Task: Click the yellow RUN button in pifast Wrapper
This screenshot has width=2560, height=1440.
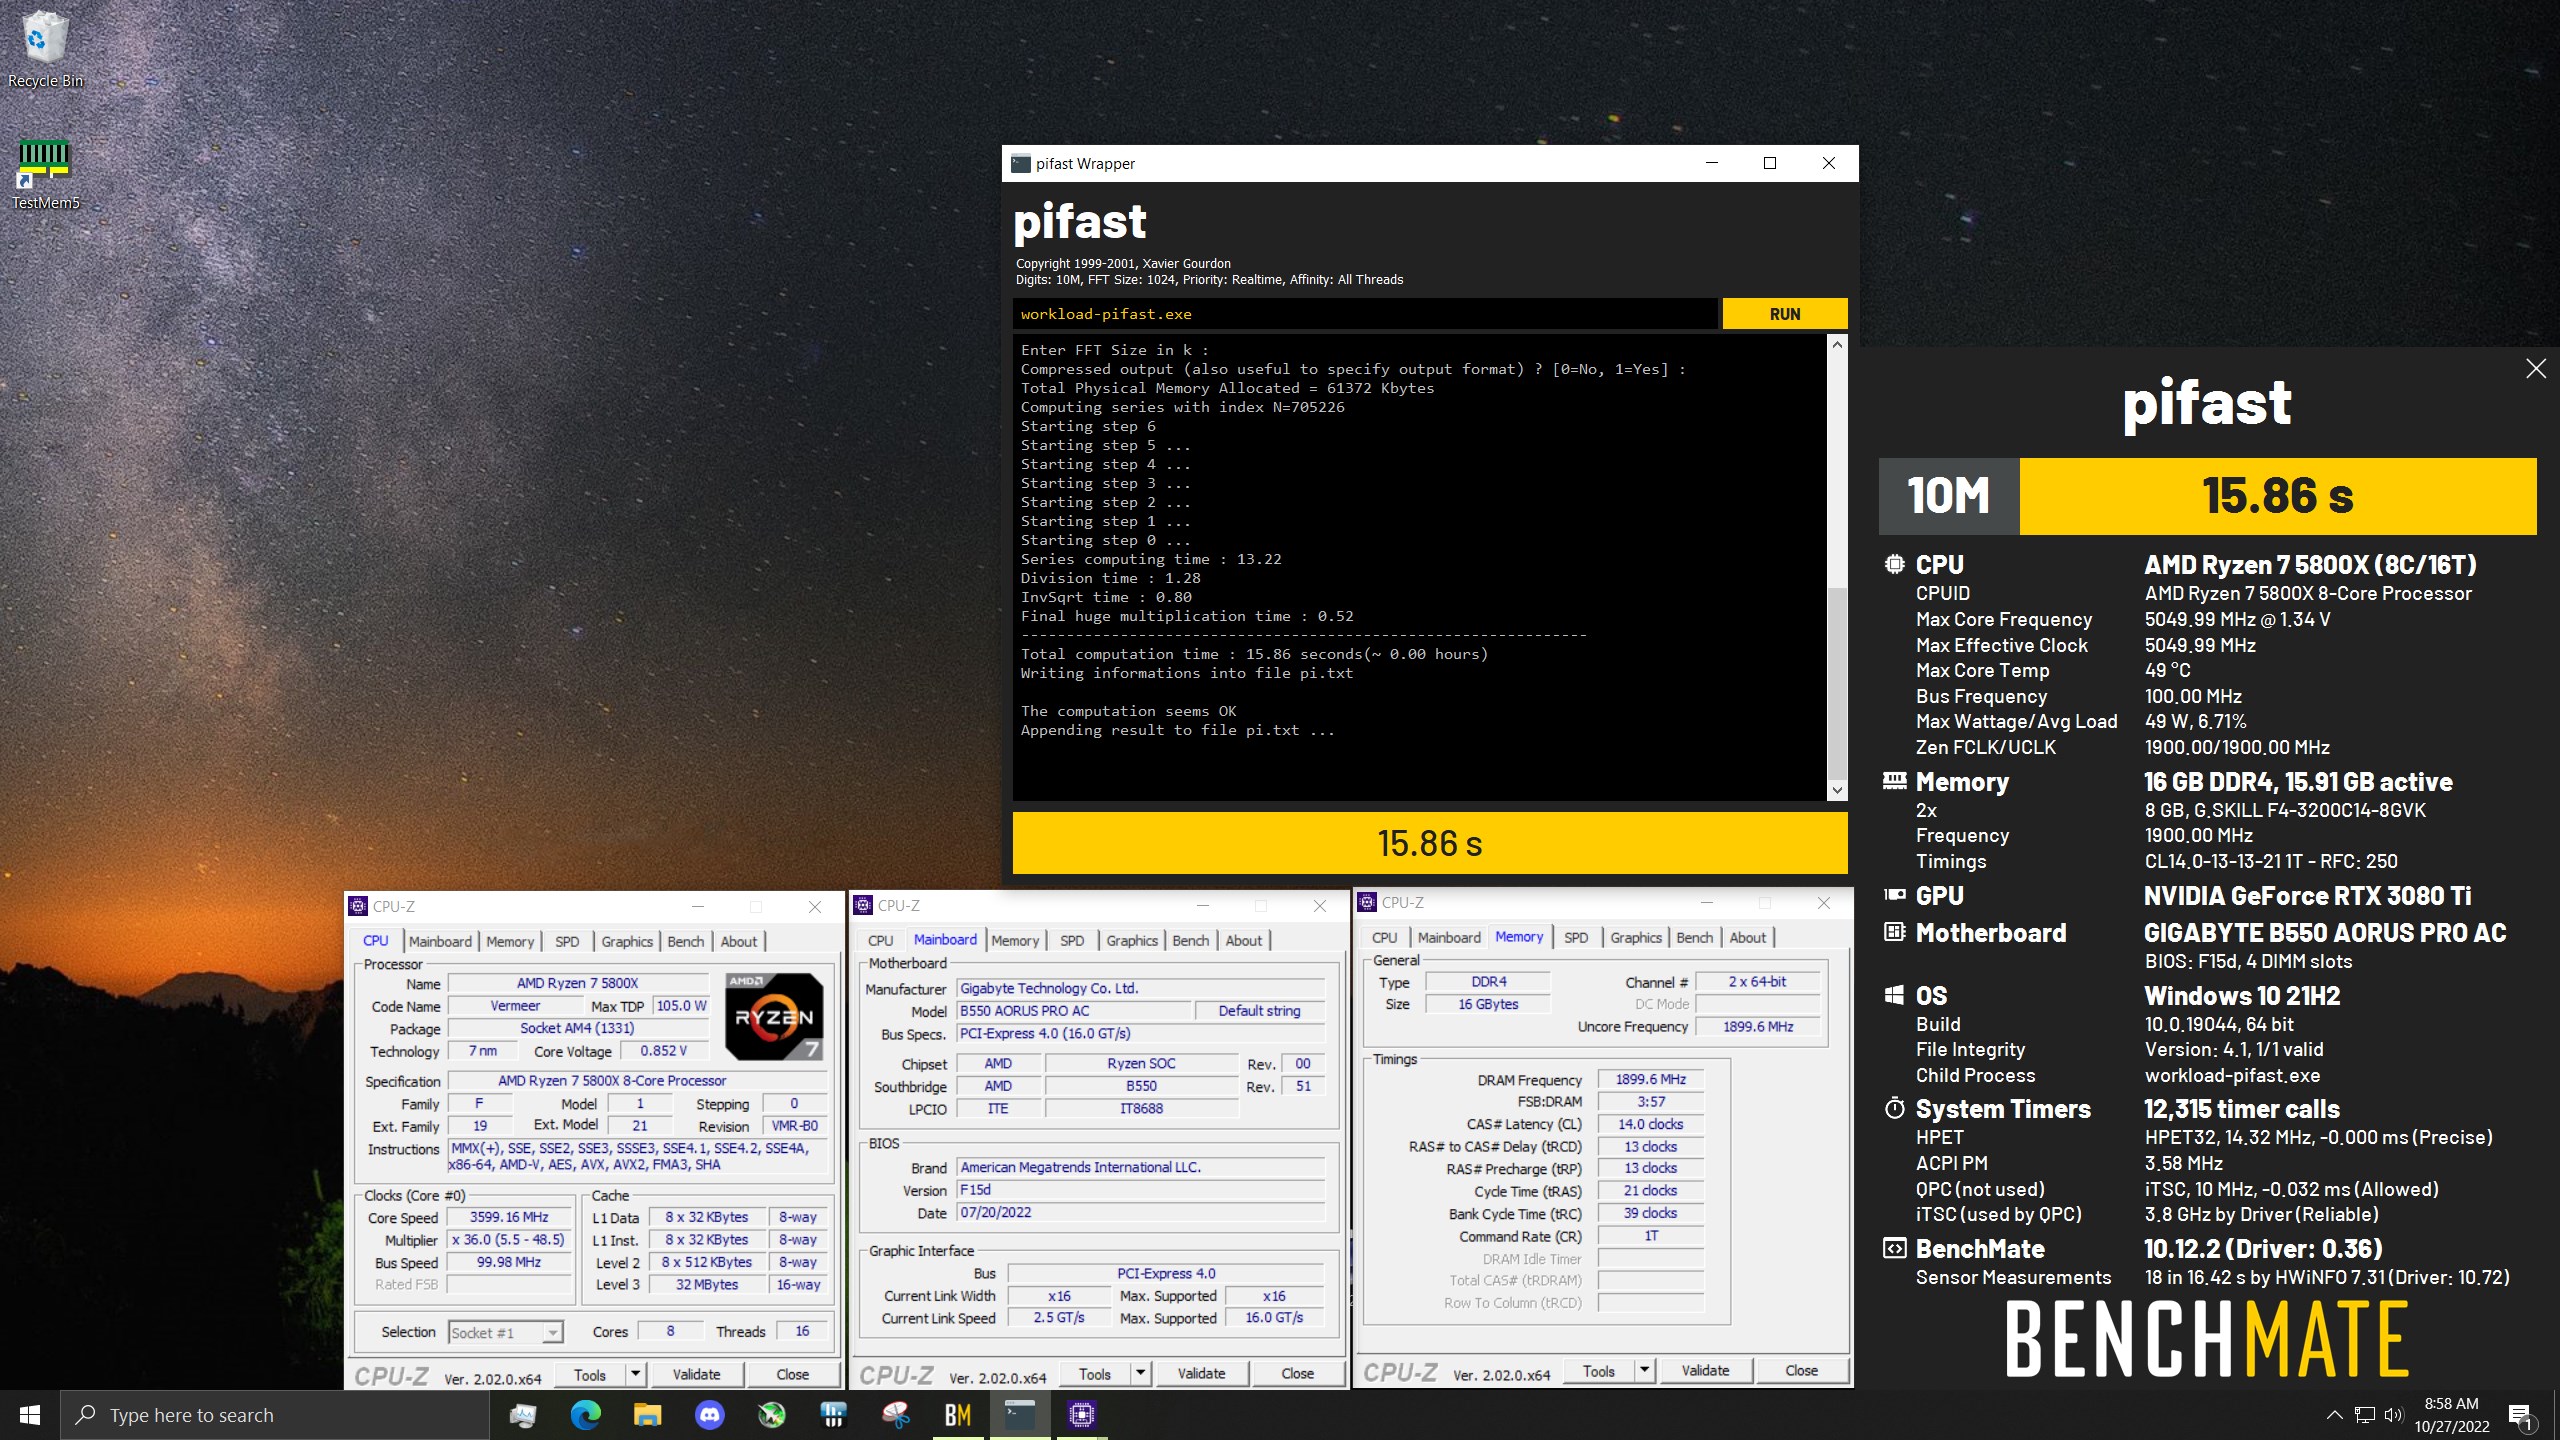Action: coord(1785,314)
